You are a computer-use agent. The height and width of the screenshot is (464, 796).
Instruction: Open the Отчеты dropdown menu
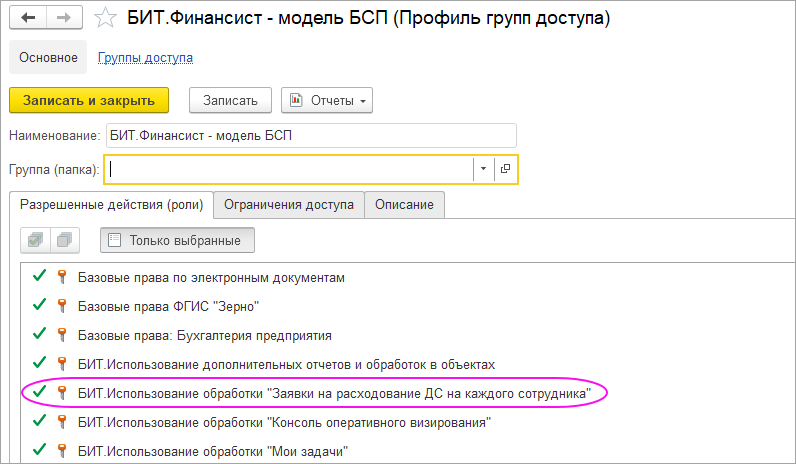[x=327, y=101]
